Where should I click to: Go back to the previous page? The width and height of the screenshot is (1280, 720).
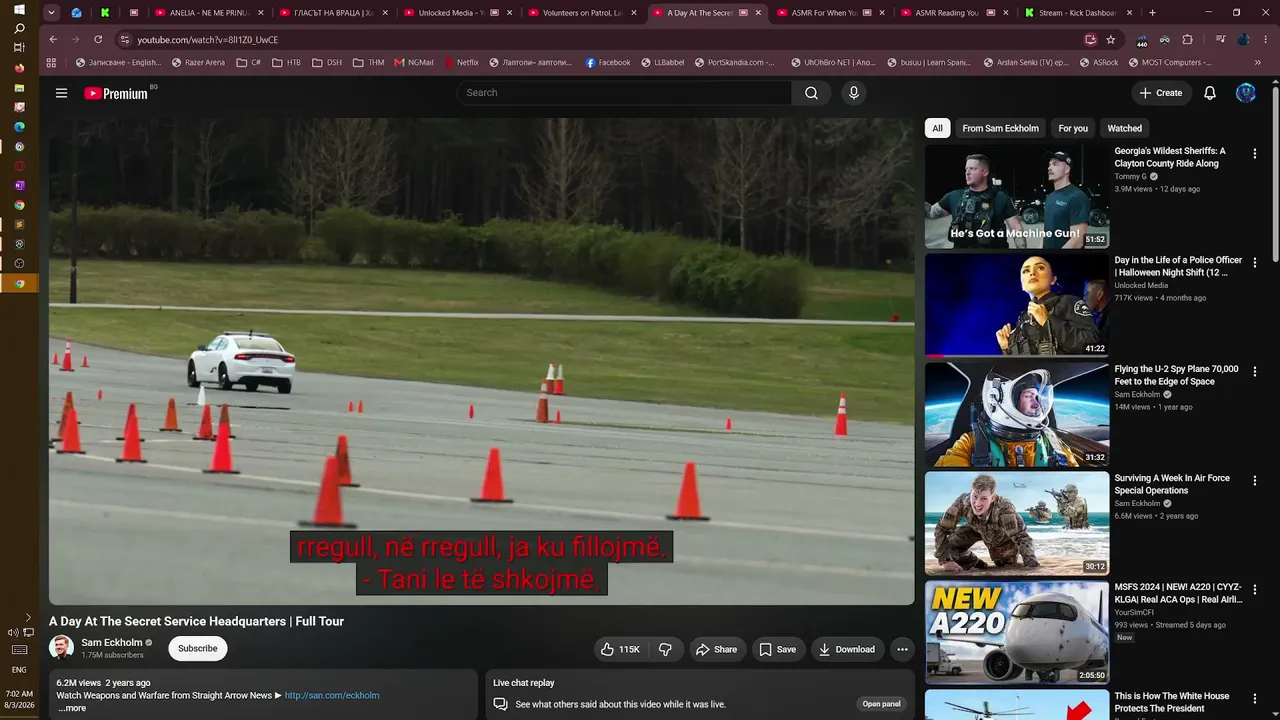pyautogui.click(x=53, y=40)
